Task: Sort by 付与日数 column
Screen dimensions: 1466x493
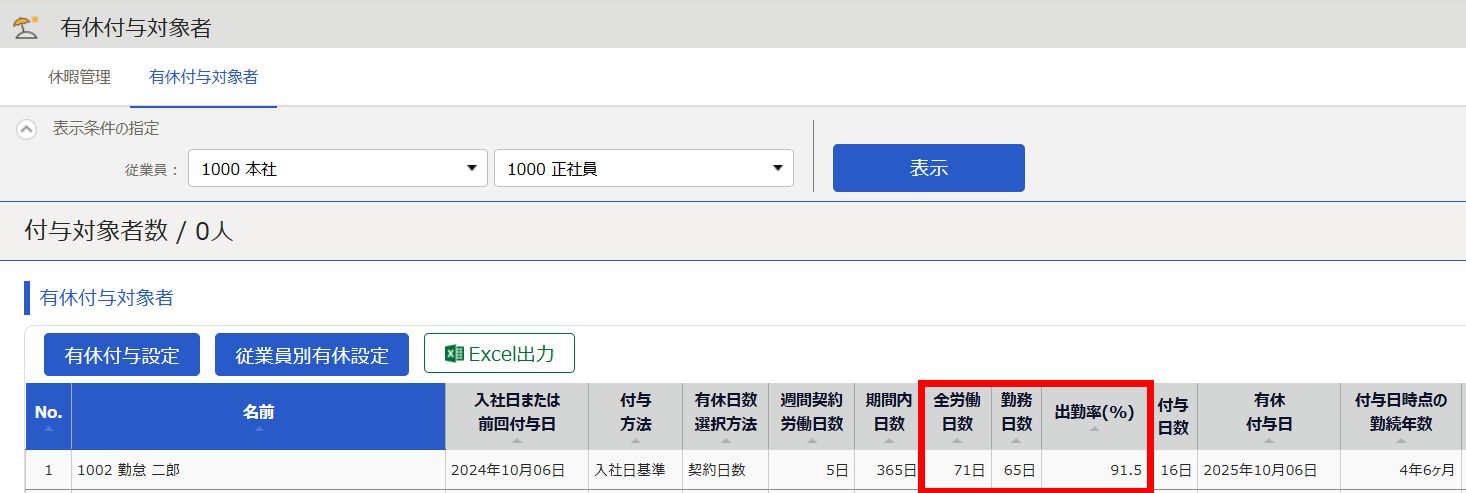Action: [1173, 416]
